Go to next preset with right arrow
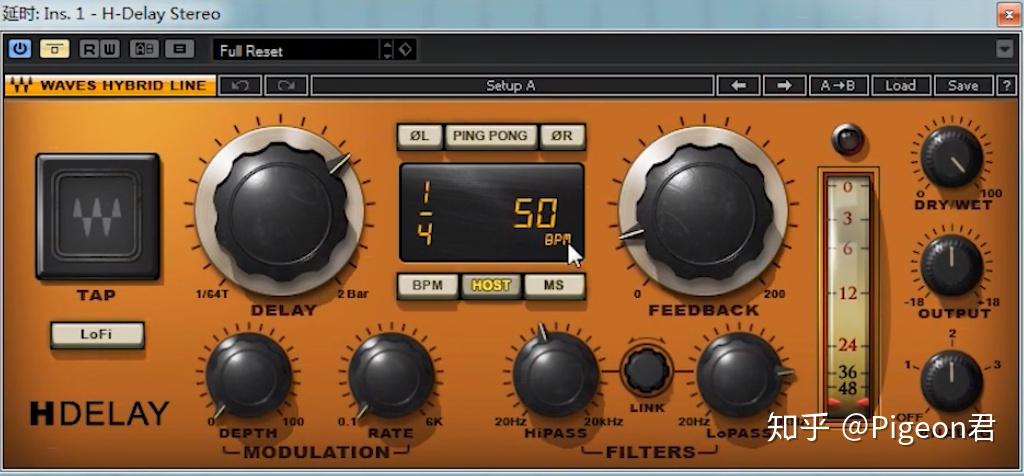 point(784,85)
